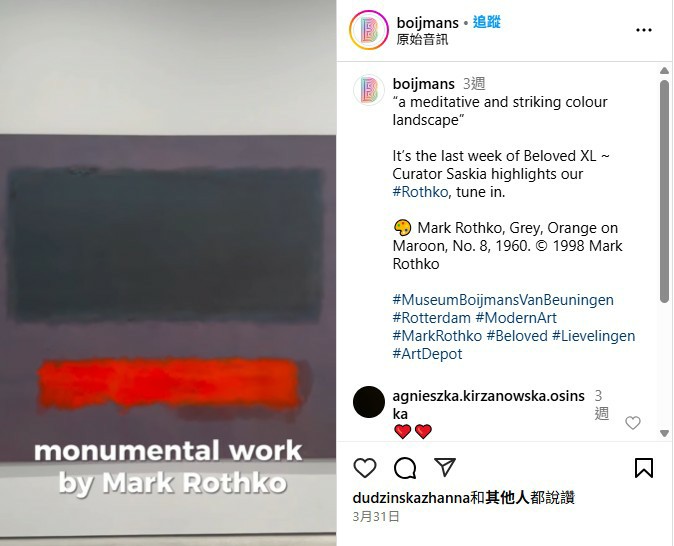Click boijmans avatar beside the caption
The image size is (674, 546).
point(369,90)
